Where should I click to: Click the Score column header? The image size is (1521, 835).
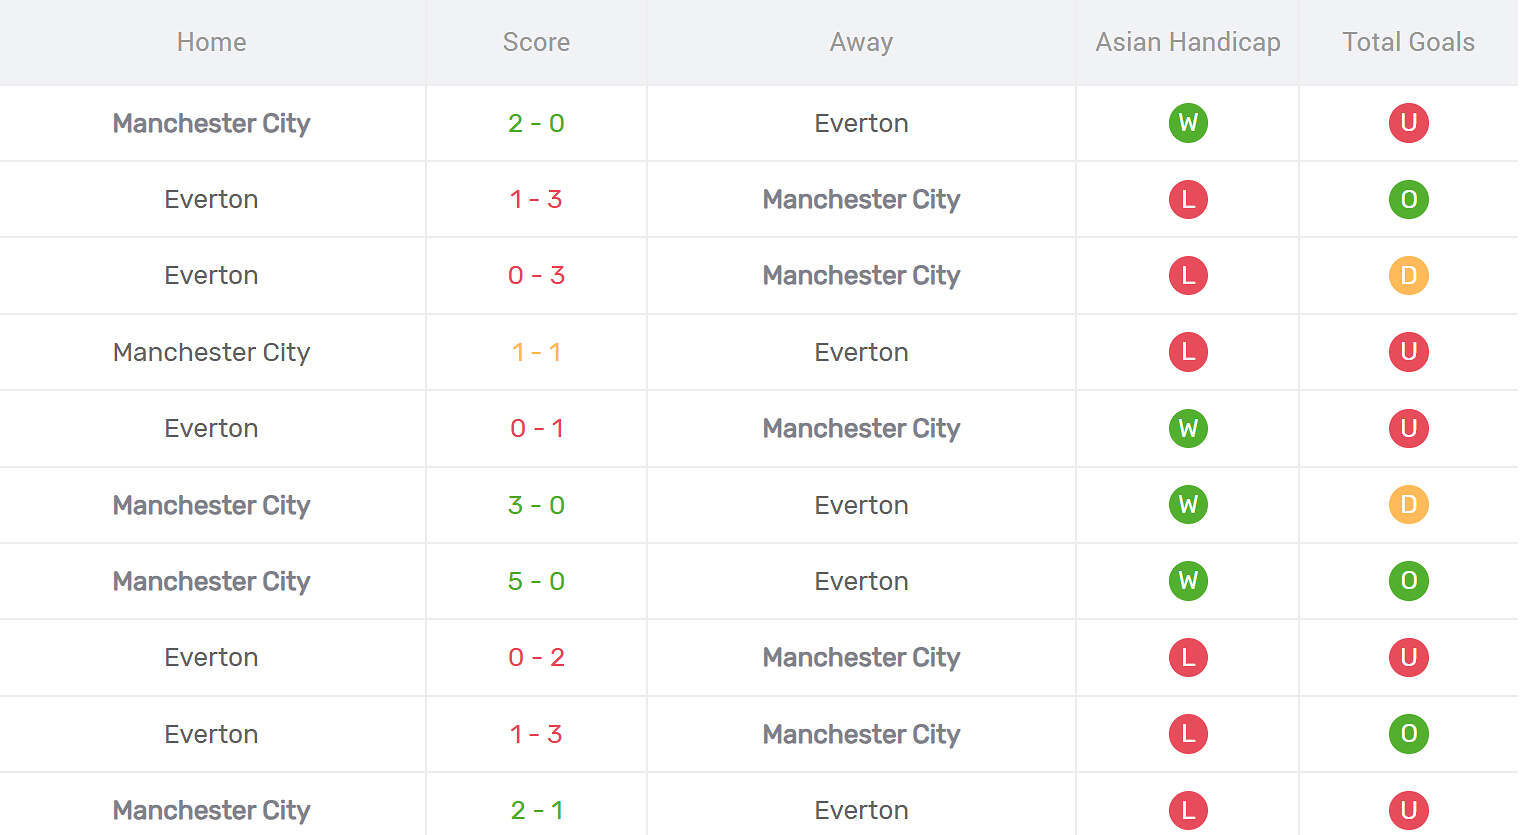[x=536, y=42]
